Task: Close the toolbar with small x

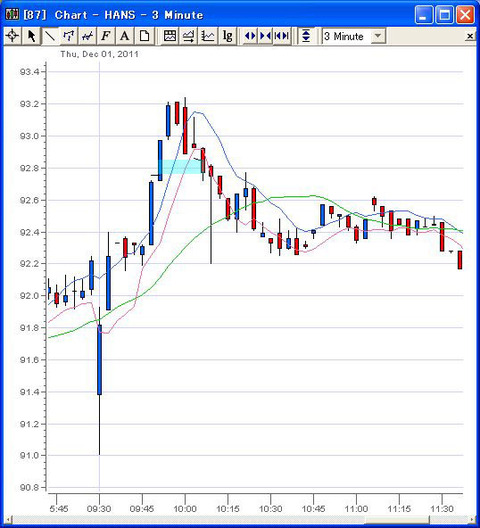Action: (470, 36)
